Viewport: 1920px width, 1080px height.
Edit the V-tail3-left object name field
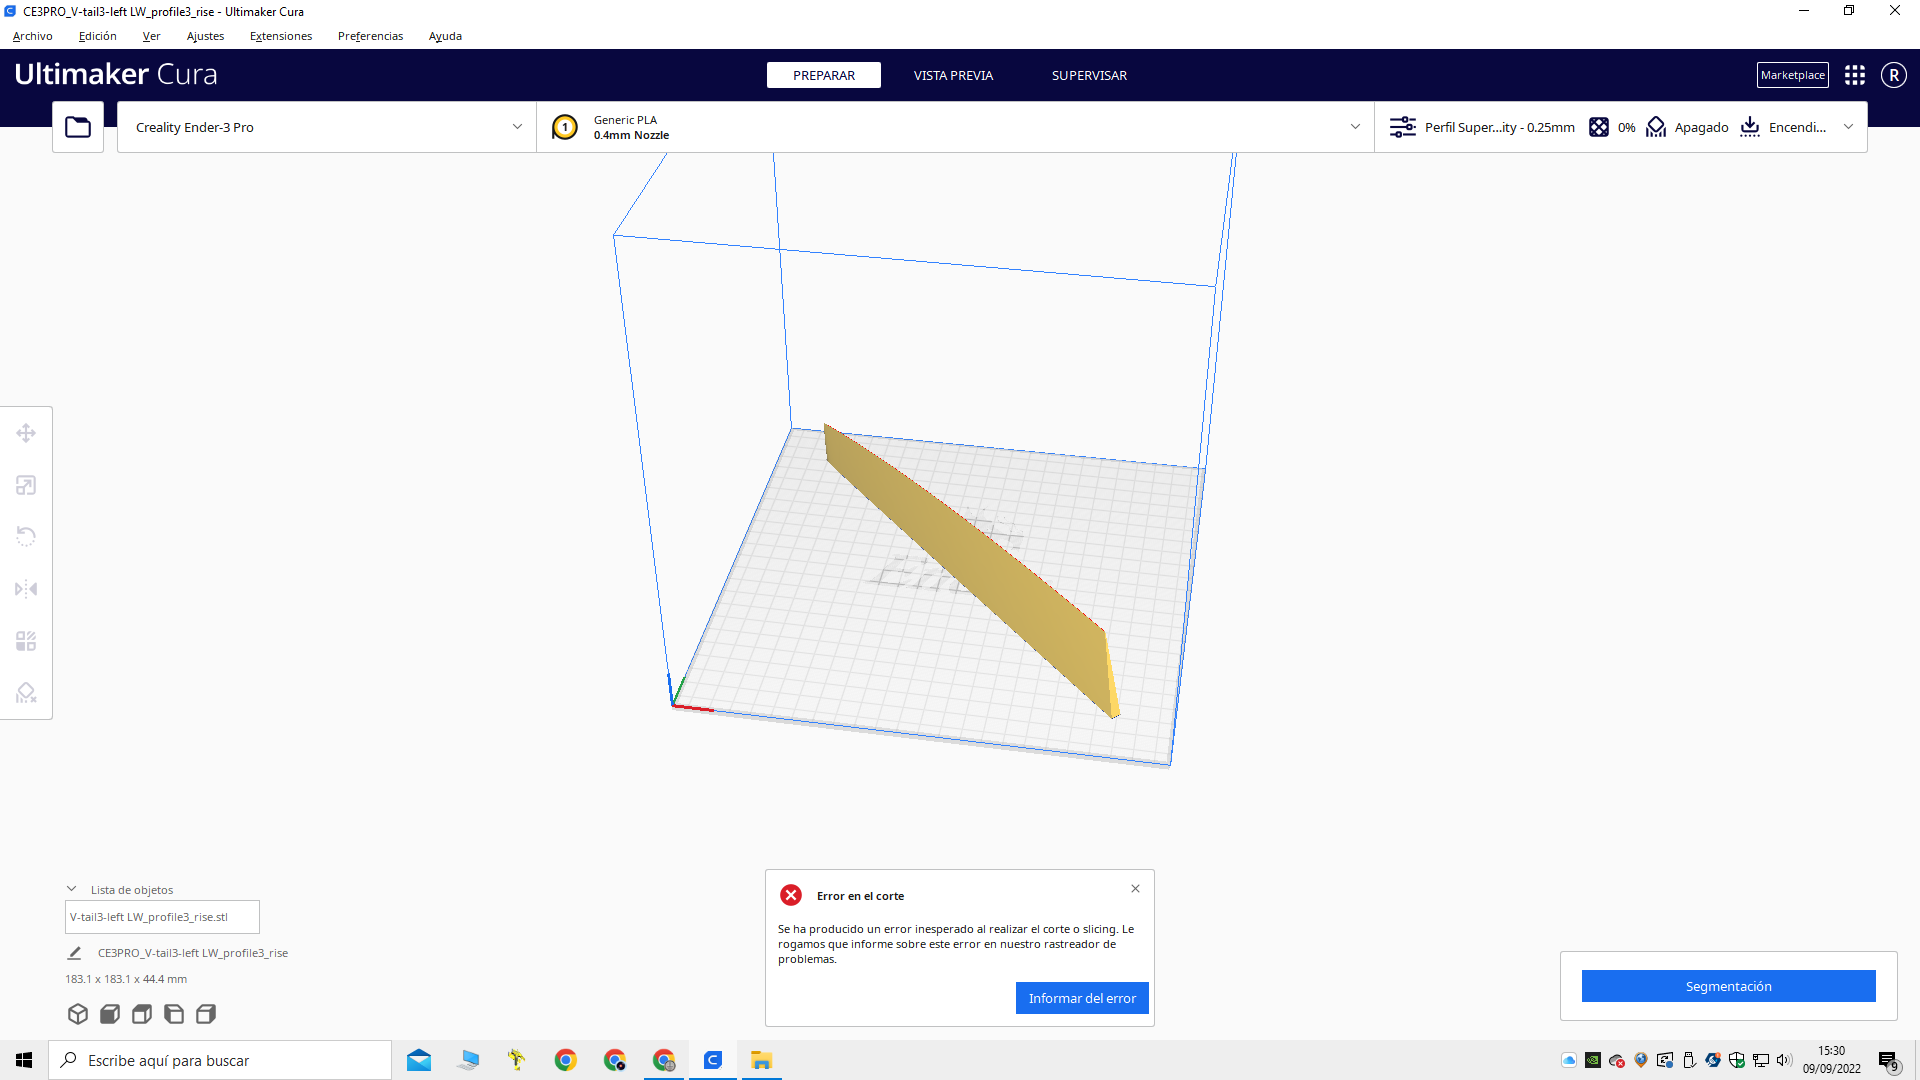click(x=161, y=916)
